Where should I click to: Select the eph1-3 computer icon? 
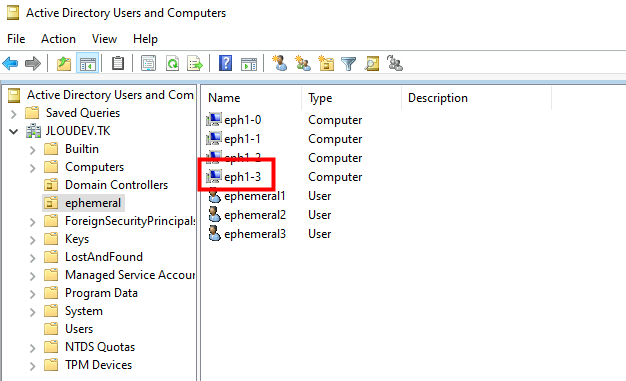(x=214, y=177)
